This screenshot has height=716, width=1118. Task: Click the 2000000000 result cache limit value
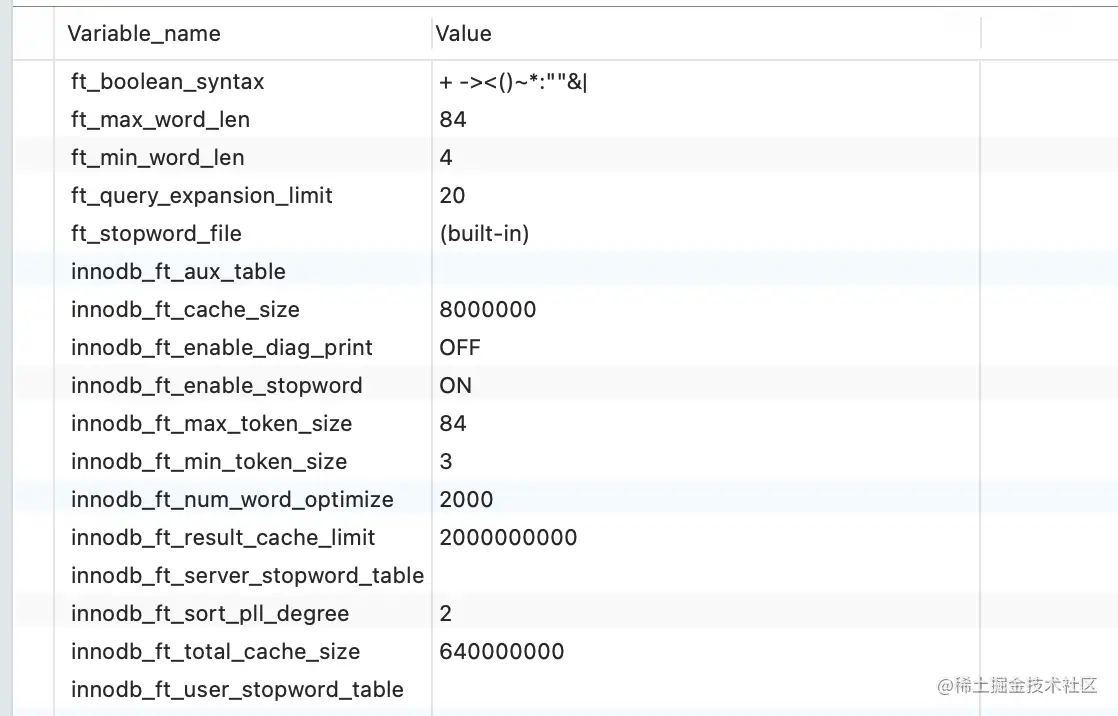click(x=508, y=537)
